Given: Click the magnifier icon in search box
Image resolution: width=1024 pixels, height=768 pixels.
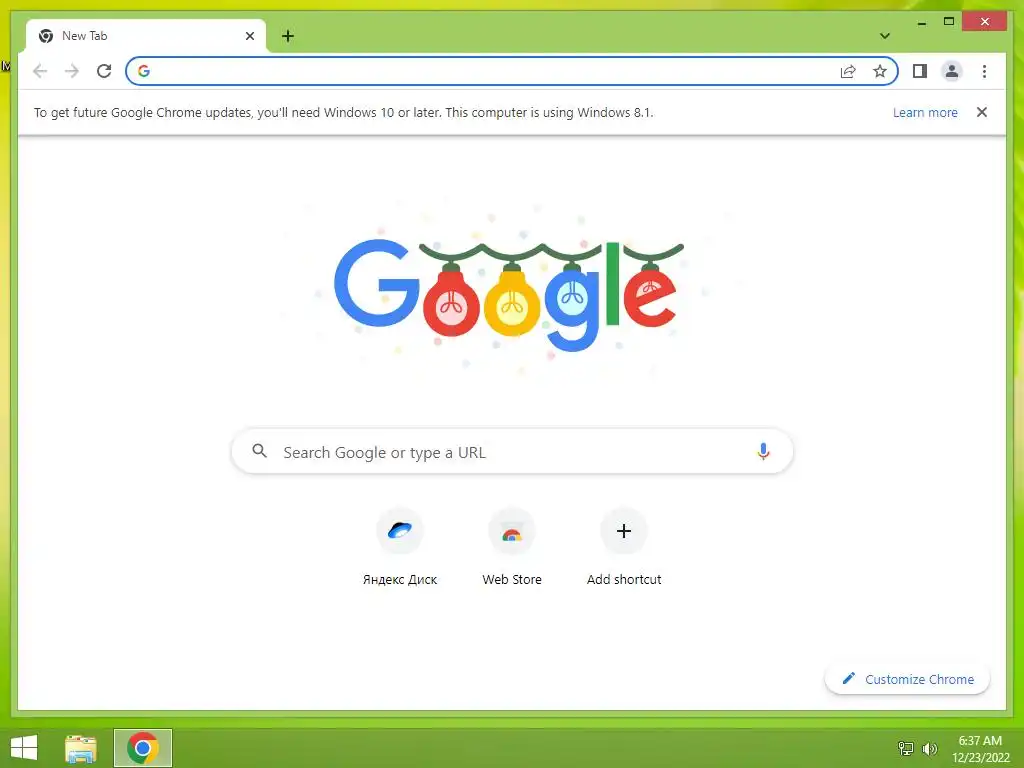Looking at the screenshot, I should click(x=259, y=451).
